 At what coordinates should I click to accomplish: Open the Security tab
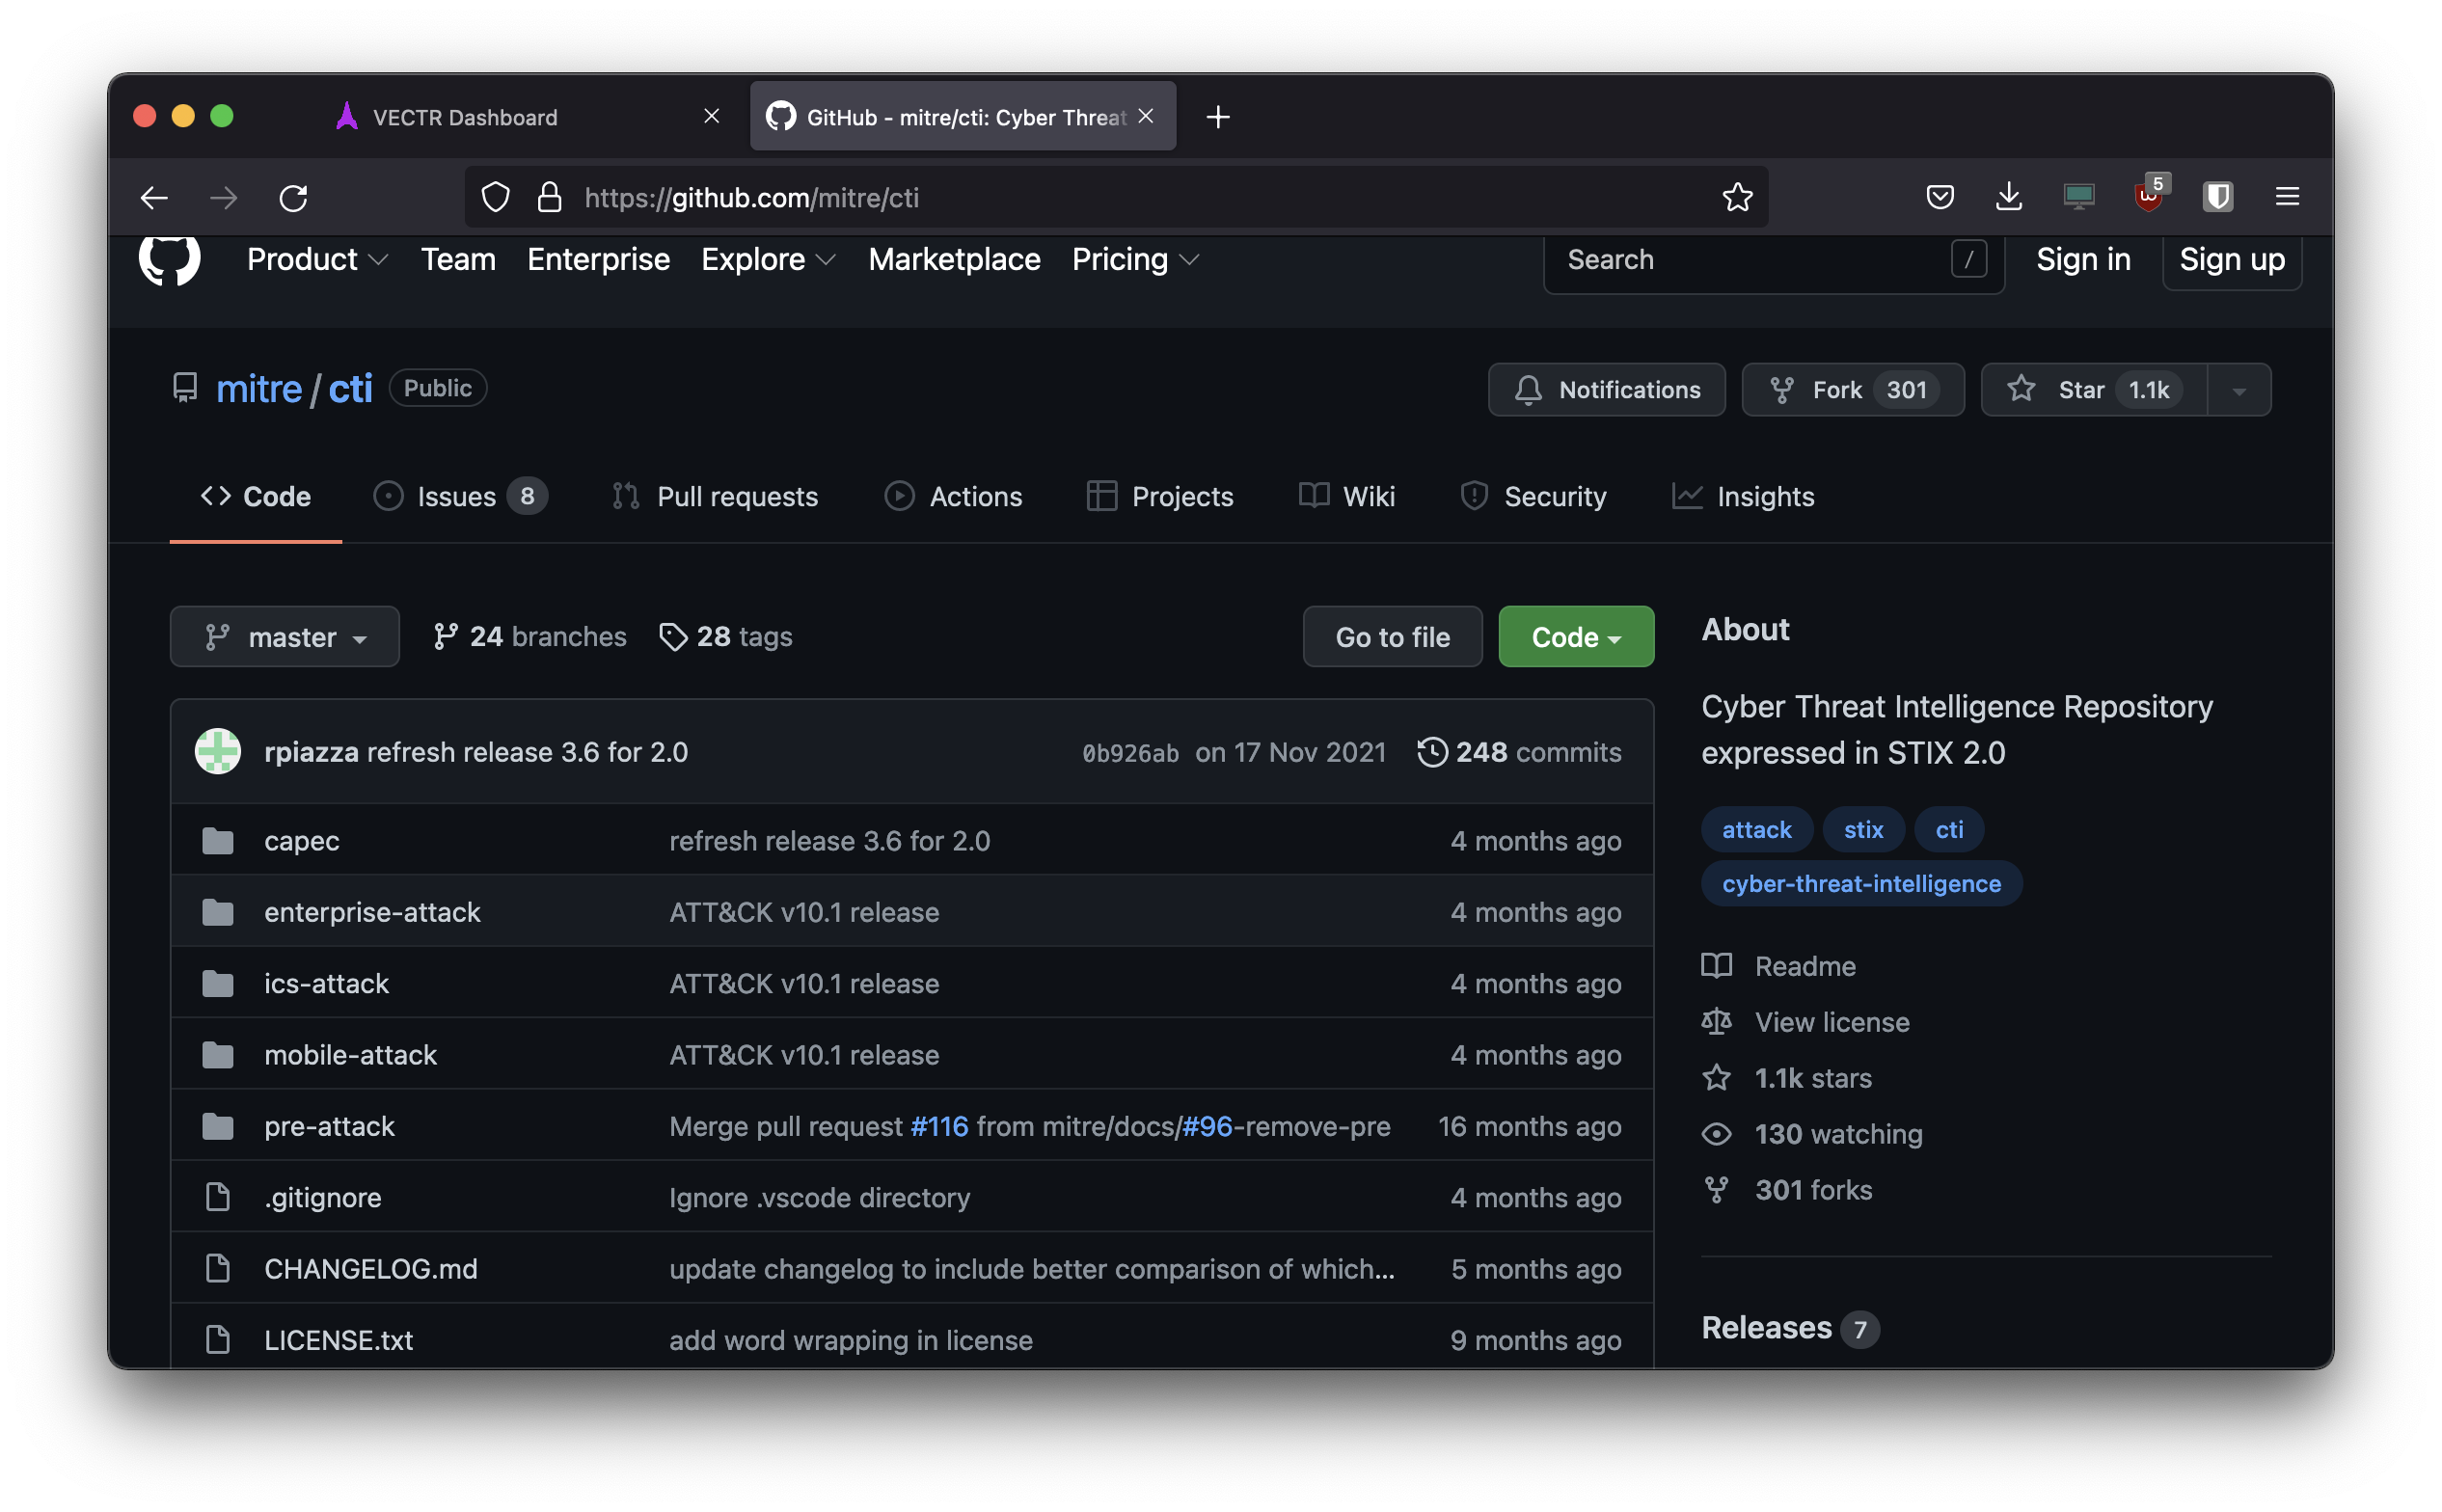tap(1533, 496)
